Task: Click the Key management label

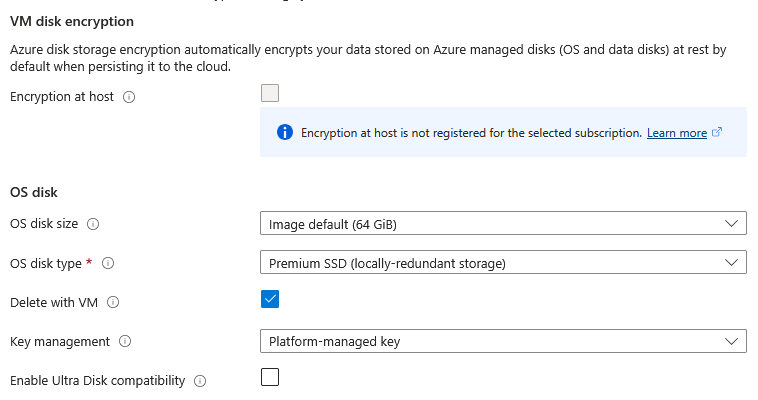Action: tap(60, 342)
